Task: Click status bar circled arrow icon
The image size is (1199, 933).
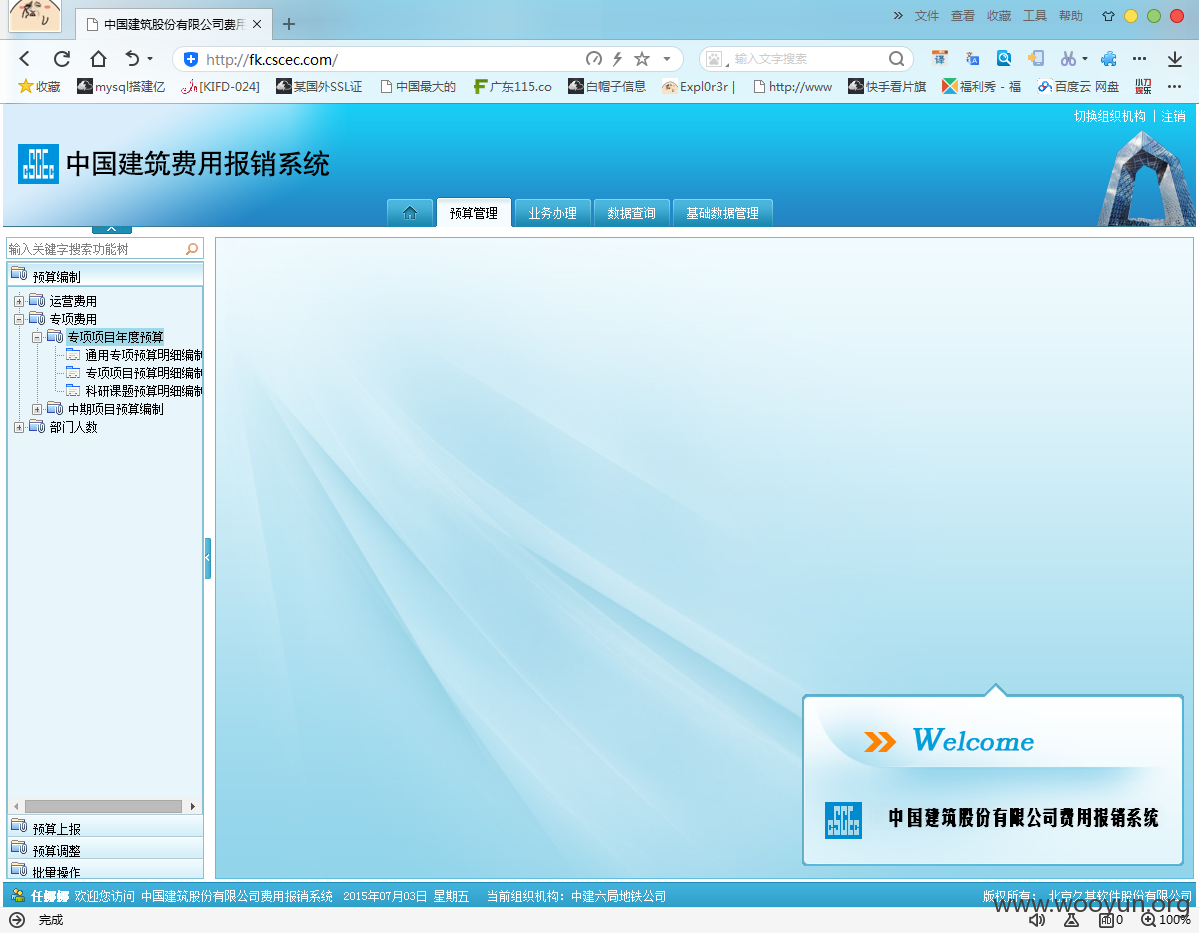Action: coord(17,920)
